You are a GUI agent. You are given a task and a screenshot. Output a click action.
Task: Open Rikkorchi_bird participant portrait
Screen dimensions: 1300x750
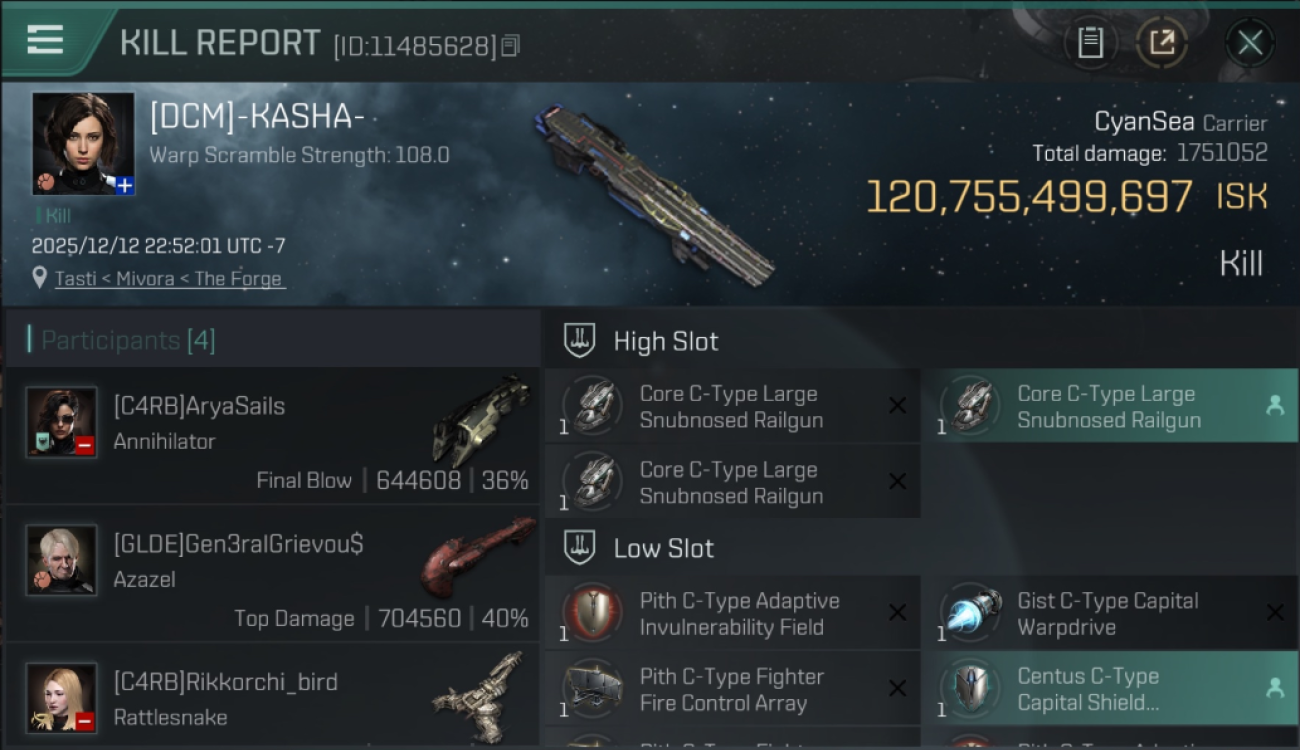[x=61, y=697]
